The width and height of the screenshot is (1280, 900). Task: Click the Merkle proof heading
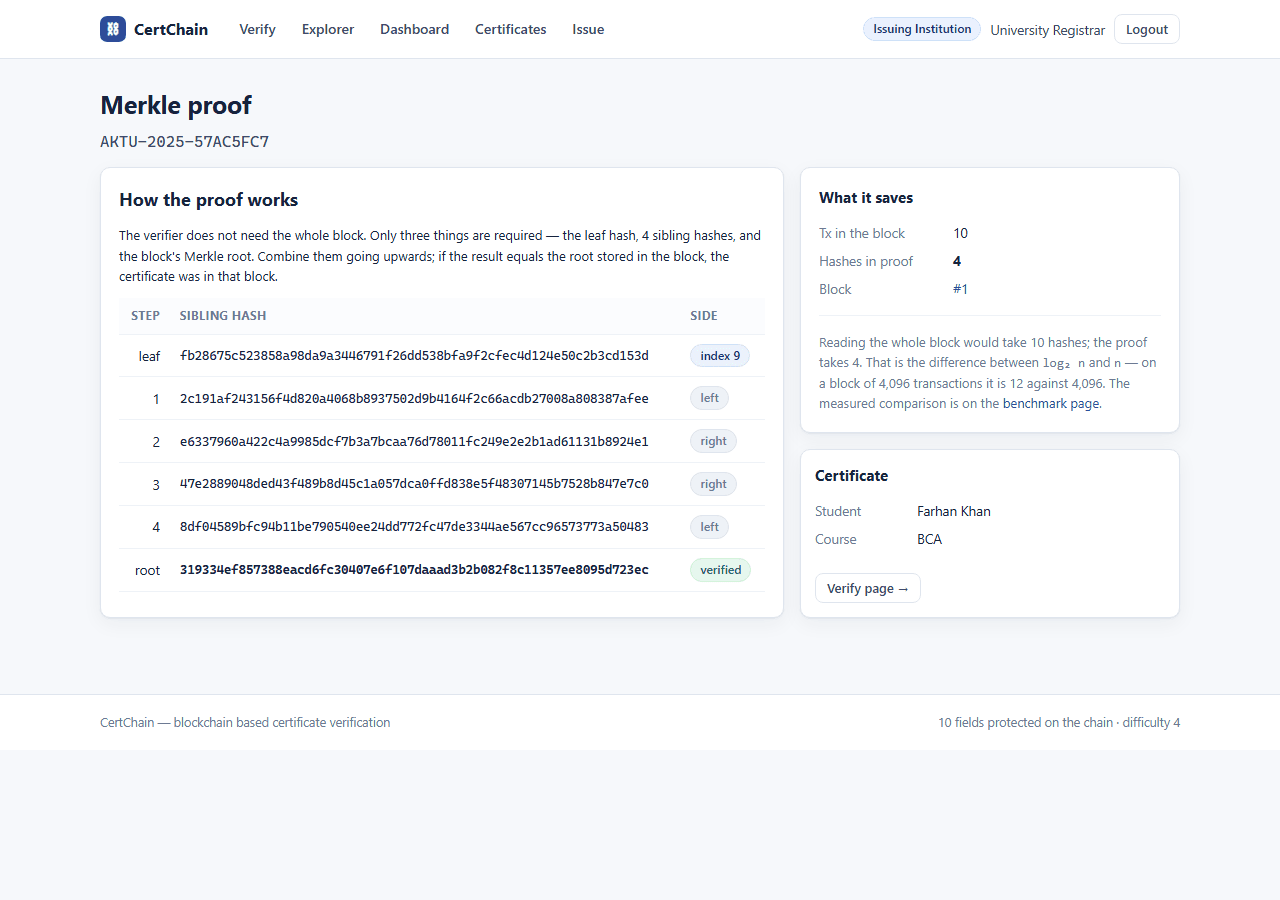pyautogui.click(x=176, y=105)
